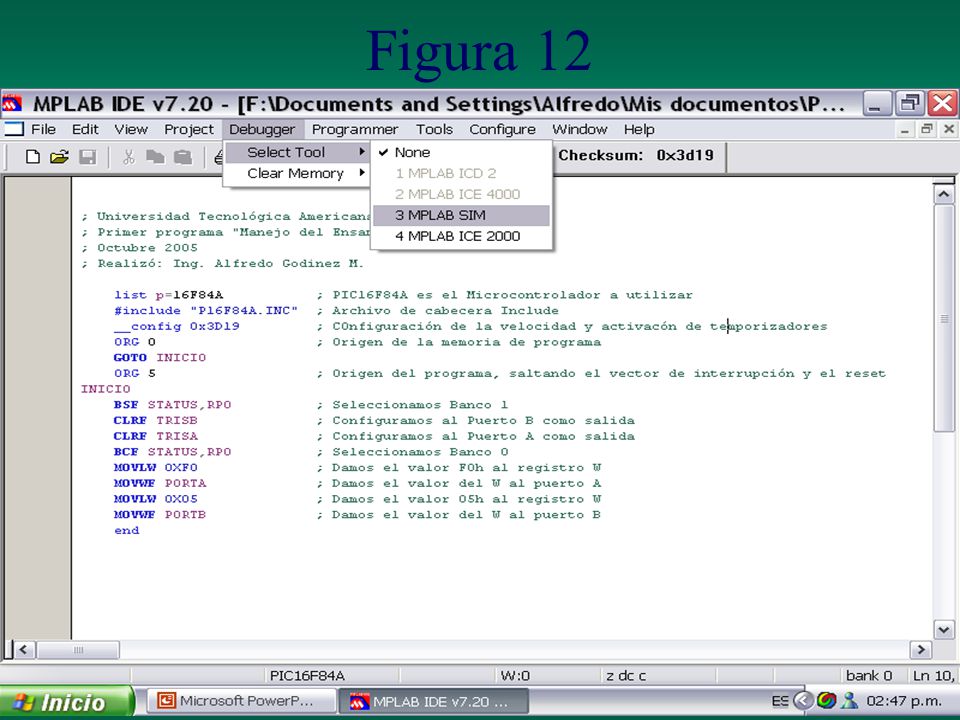Screen dimensions: 960x720
Task: Click the vertical scrollbar down arrow
Action: point(943,629)
